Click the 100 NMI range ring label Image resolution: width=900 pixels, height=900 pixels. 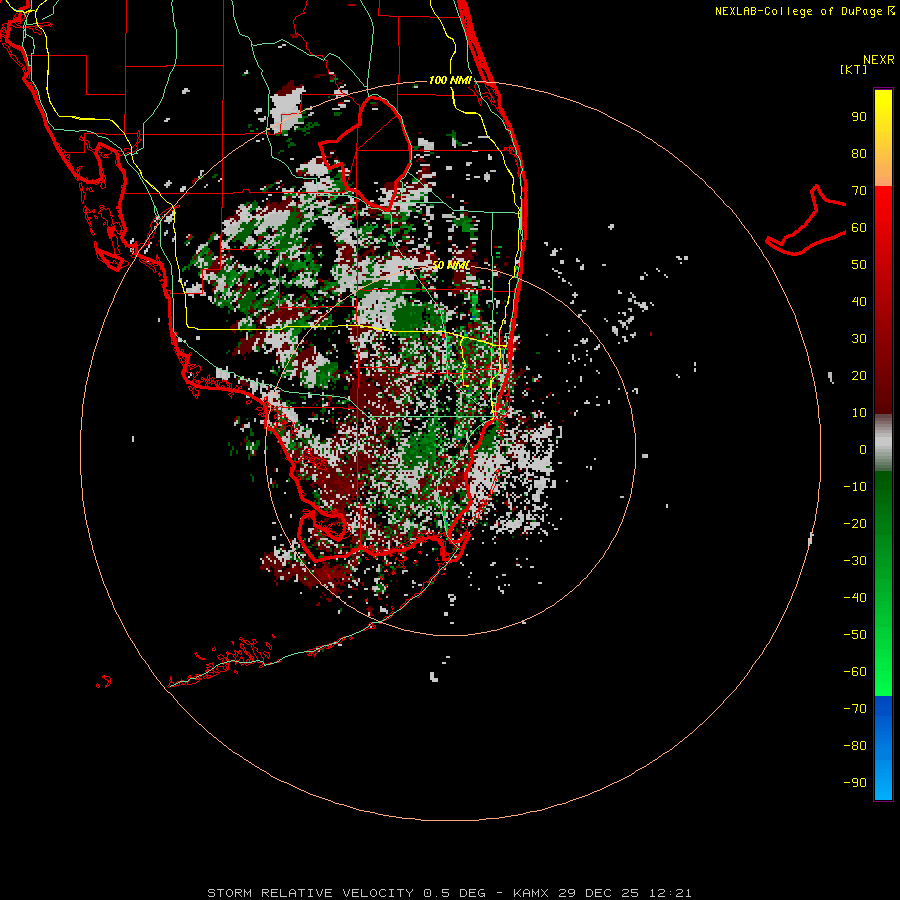coord(450,80)
